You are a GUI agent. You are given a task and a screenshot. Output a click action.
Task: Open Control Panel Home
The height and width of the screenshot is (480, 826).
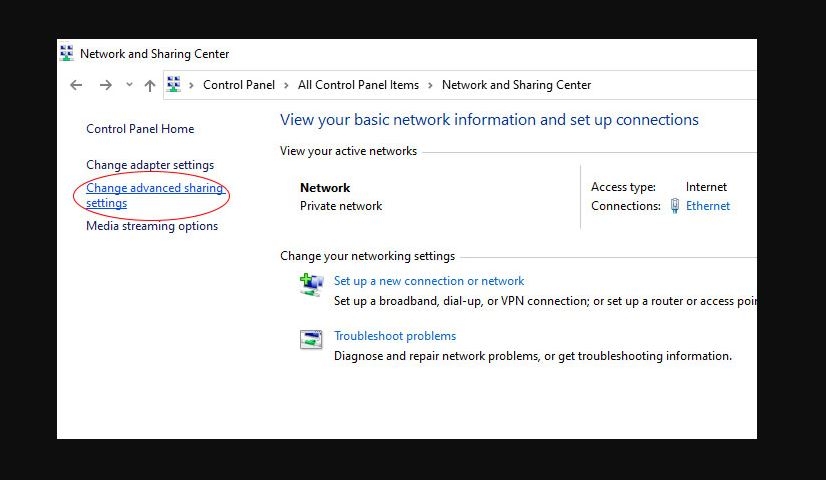140,129
